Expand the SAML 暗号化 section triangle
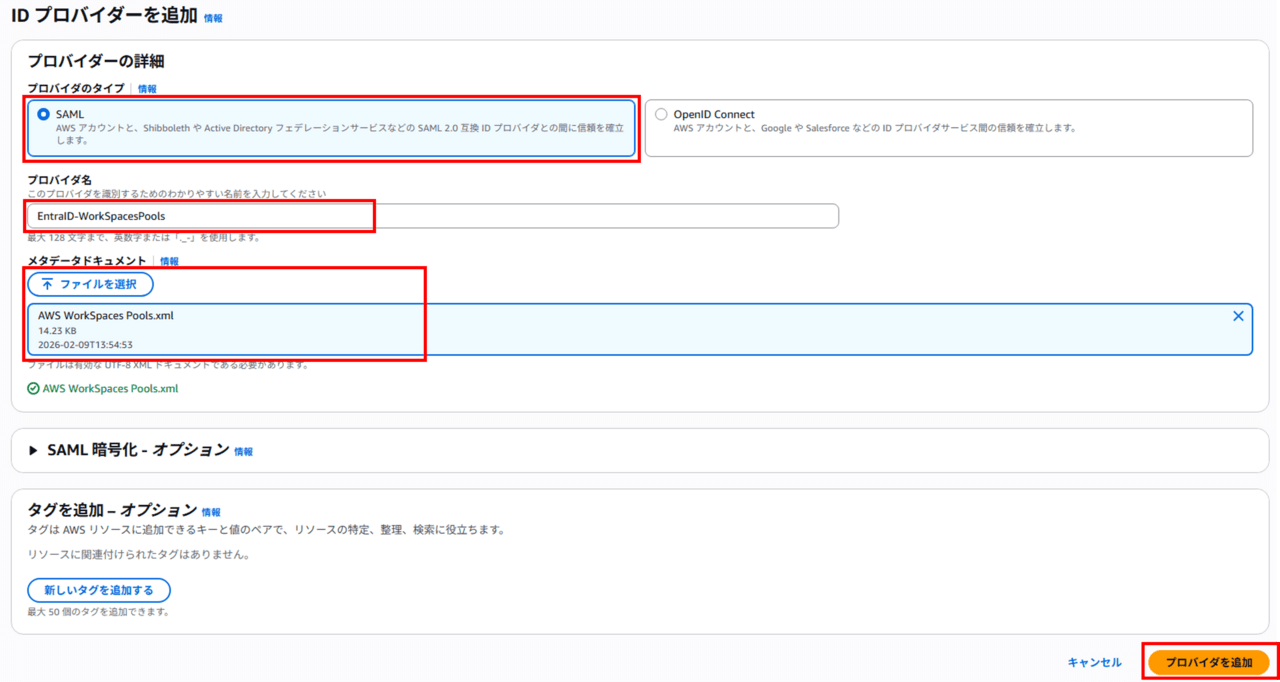Image resolution: width=1280 pixels, height=682 pixels. pos(34,451)
